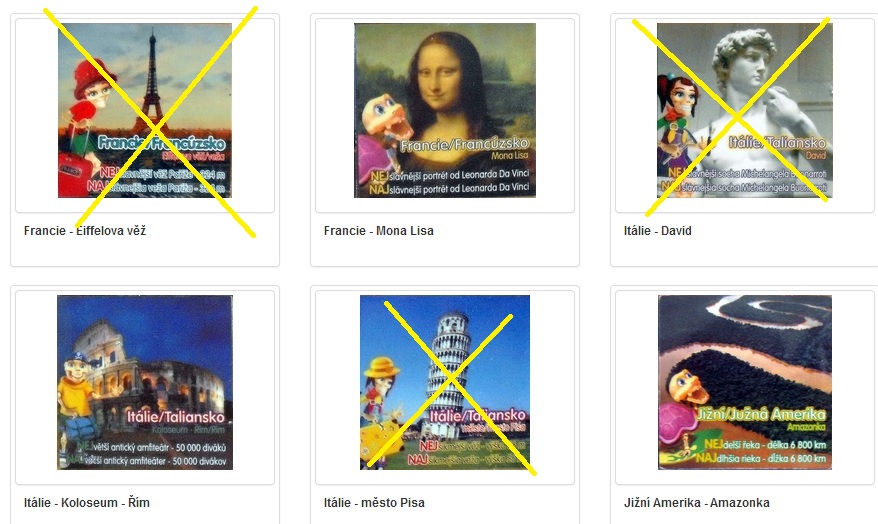Screen dimensions: 878x524
Task: Click the 'Francie/Francúzsko' heading on Mona Lisa card
Action: pyautogui.click(x=464, y=144)
